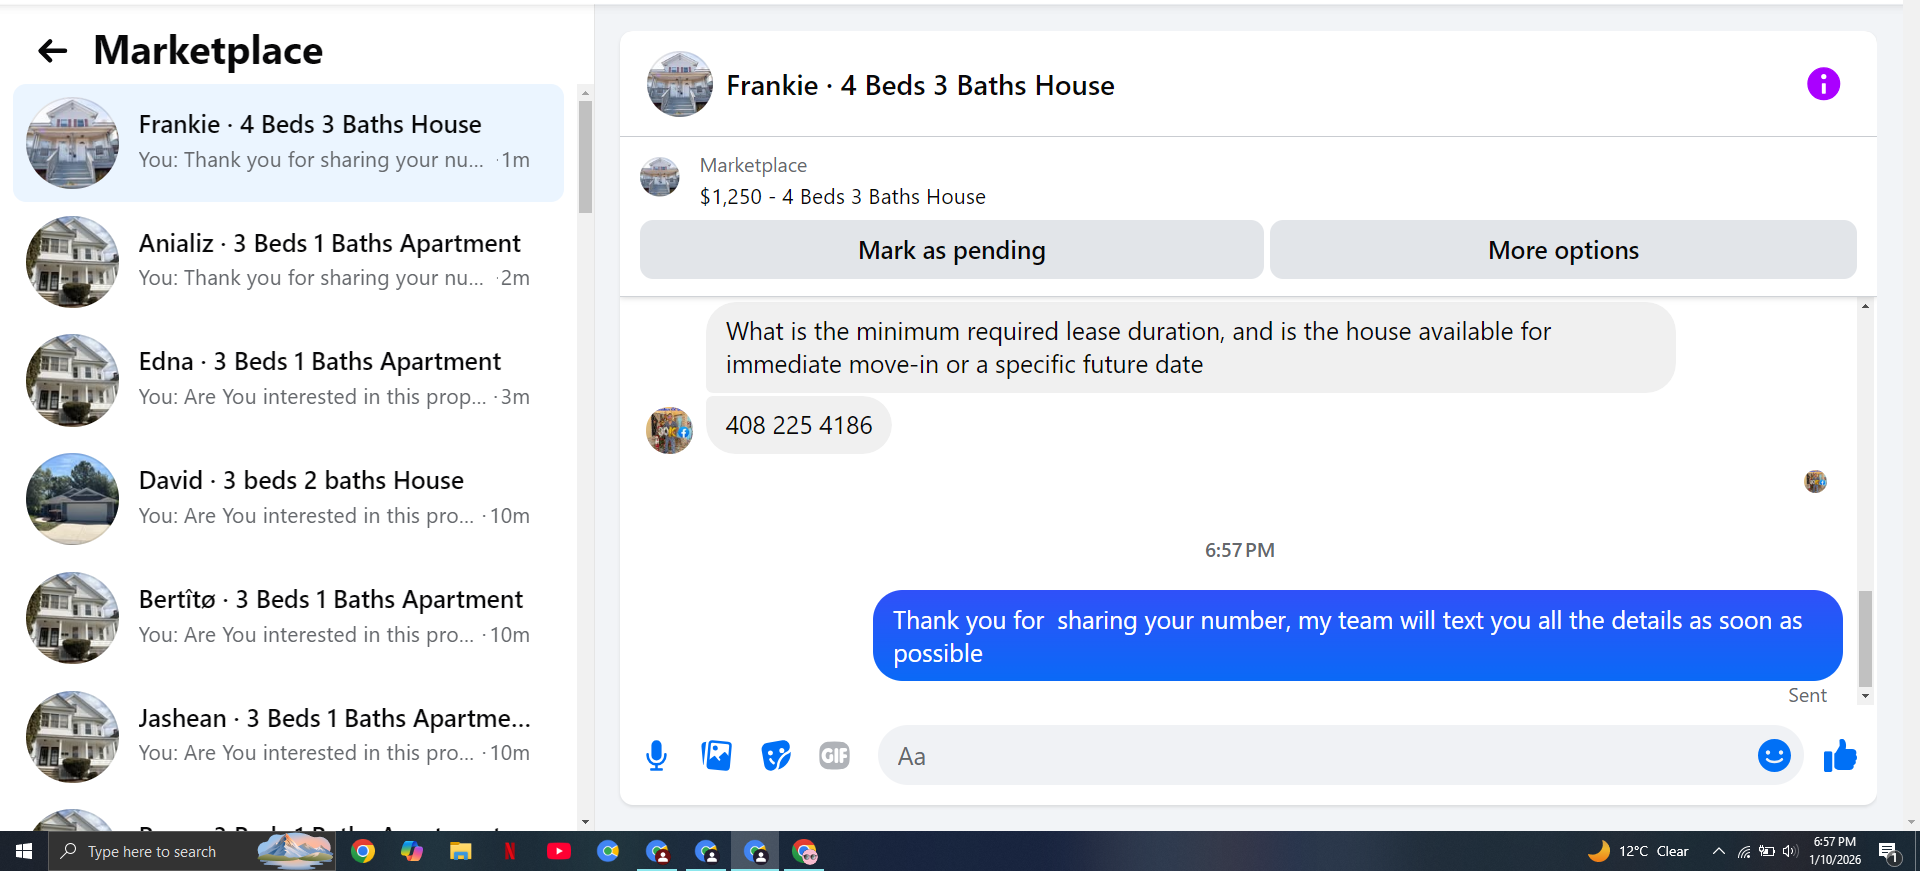Click Mark as pending button
The image size is (1920, 871).
[x=951, y=250]
